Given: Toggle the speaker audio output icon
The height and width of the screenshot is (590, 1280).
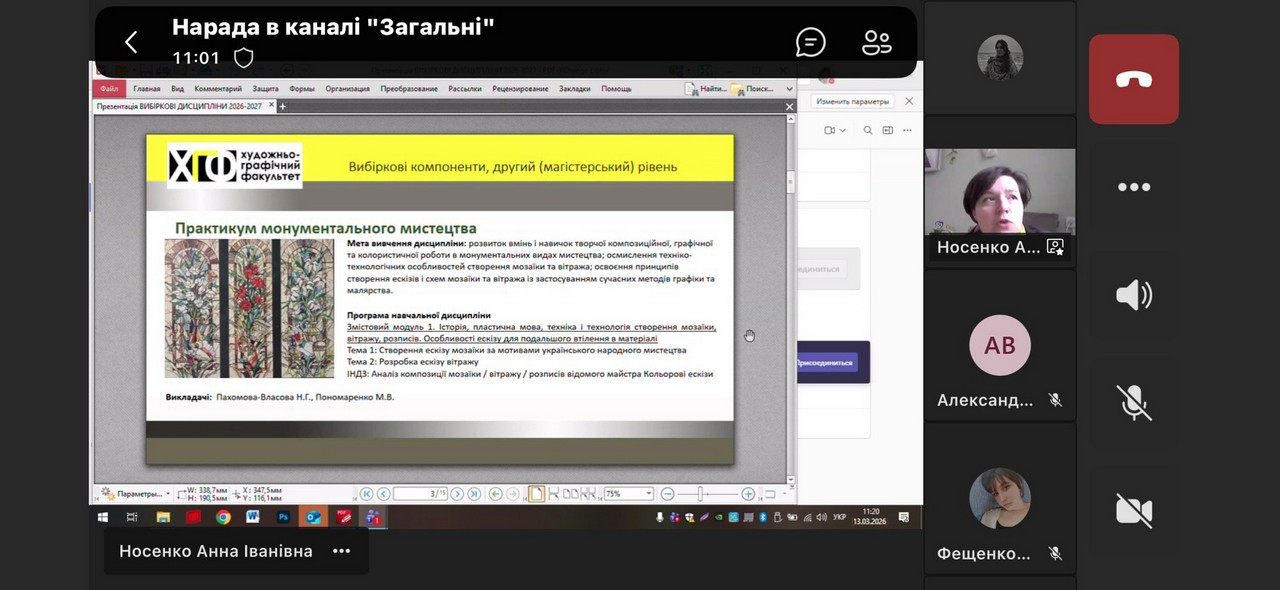Looking at the screenshot, I should (x=1134, y=295).
